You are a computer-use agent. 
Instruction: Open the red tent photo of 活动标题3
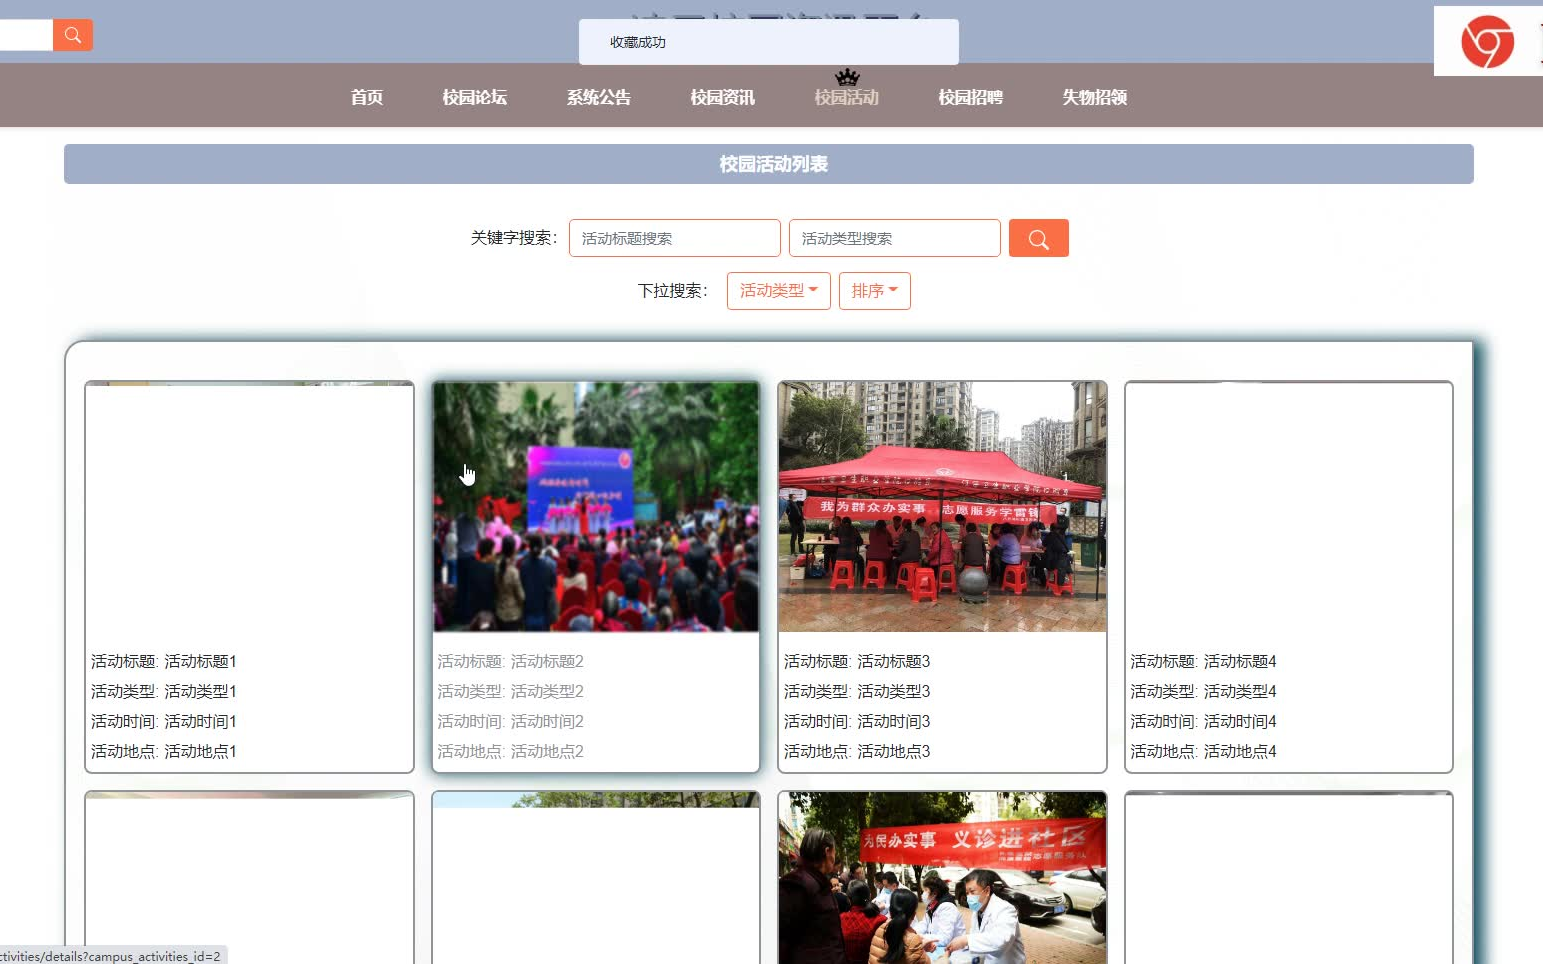click(x=942, y=507)
